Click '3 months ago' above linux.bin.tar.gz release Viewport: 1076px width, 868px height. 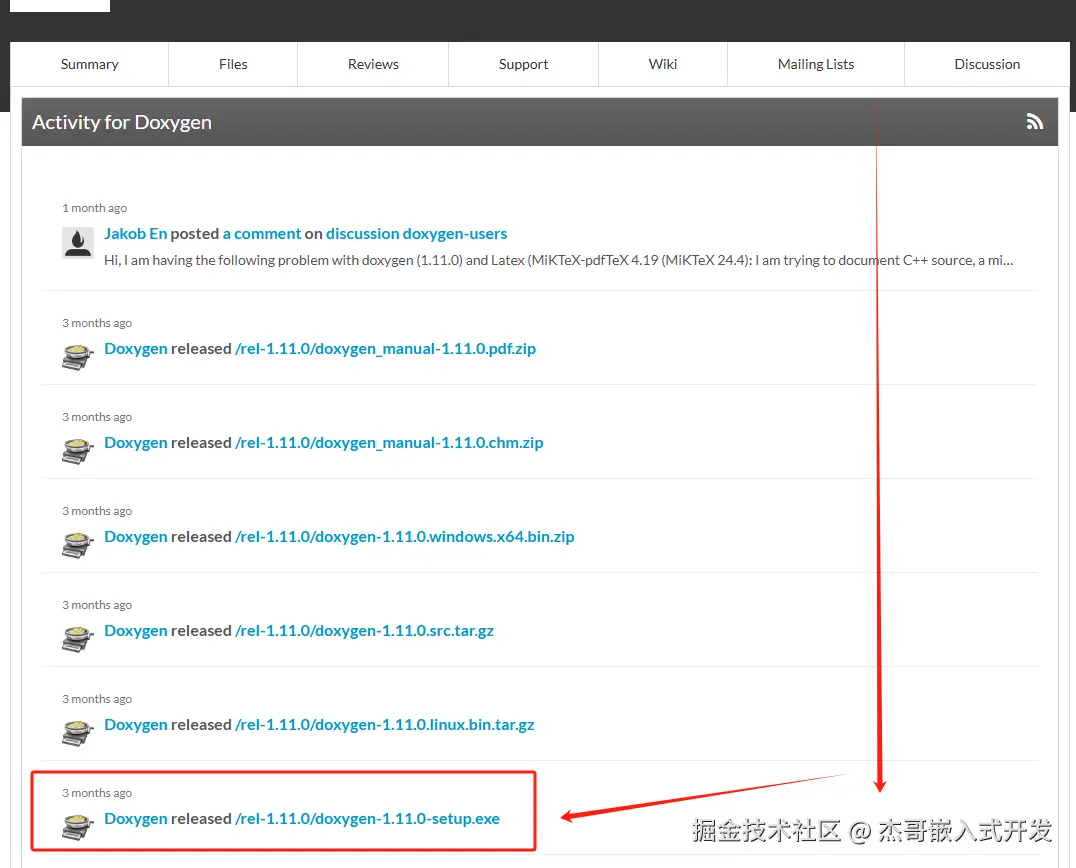[x=97, y=699]
